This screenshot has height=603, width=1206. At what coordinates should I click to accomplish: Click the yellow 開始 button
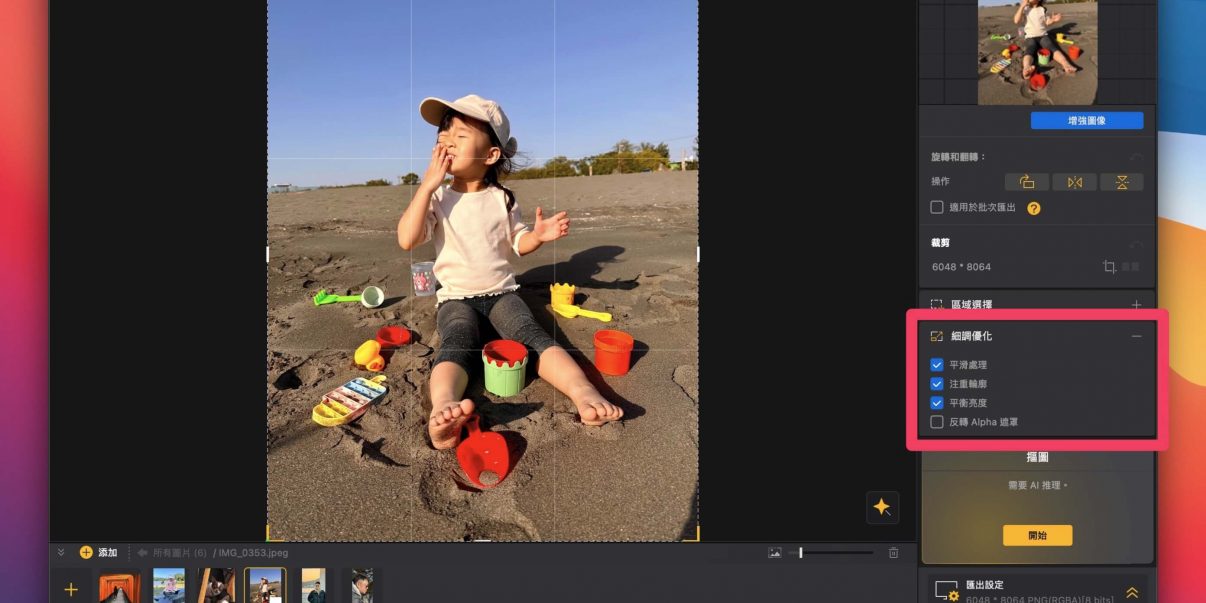(x=1037, y=535)
